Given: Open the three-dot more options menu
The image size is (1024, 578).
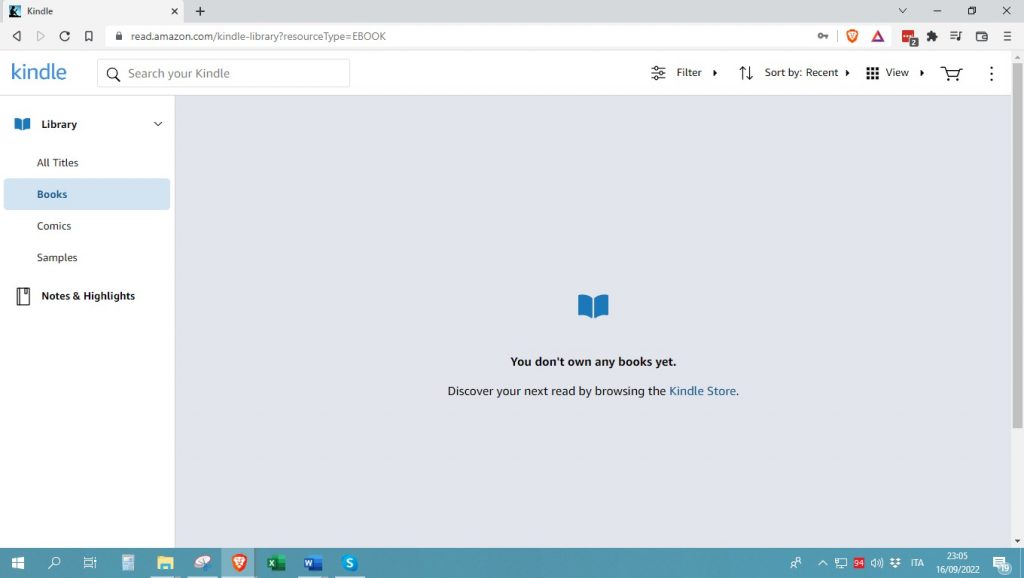Looking at the screenshot, I should tap(991, 73).
